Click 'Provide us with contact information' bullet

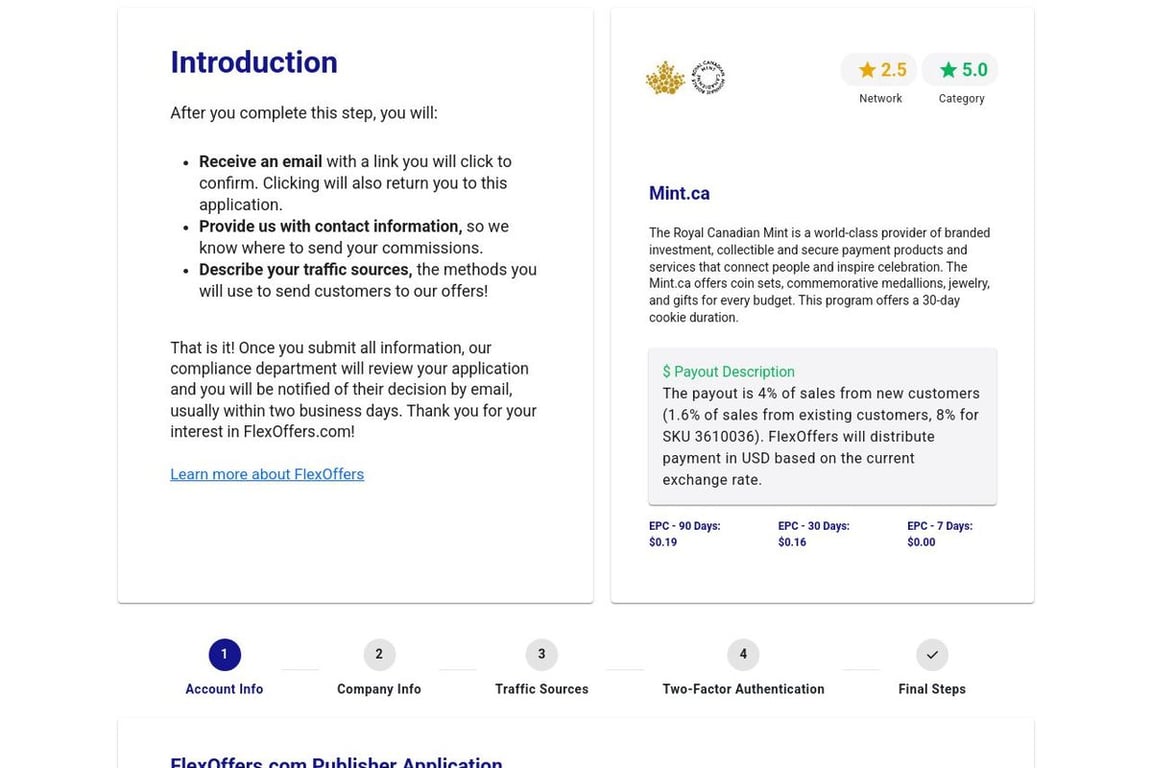coord(354,237)
